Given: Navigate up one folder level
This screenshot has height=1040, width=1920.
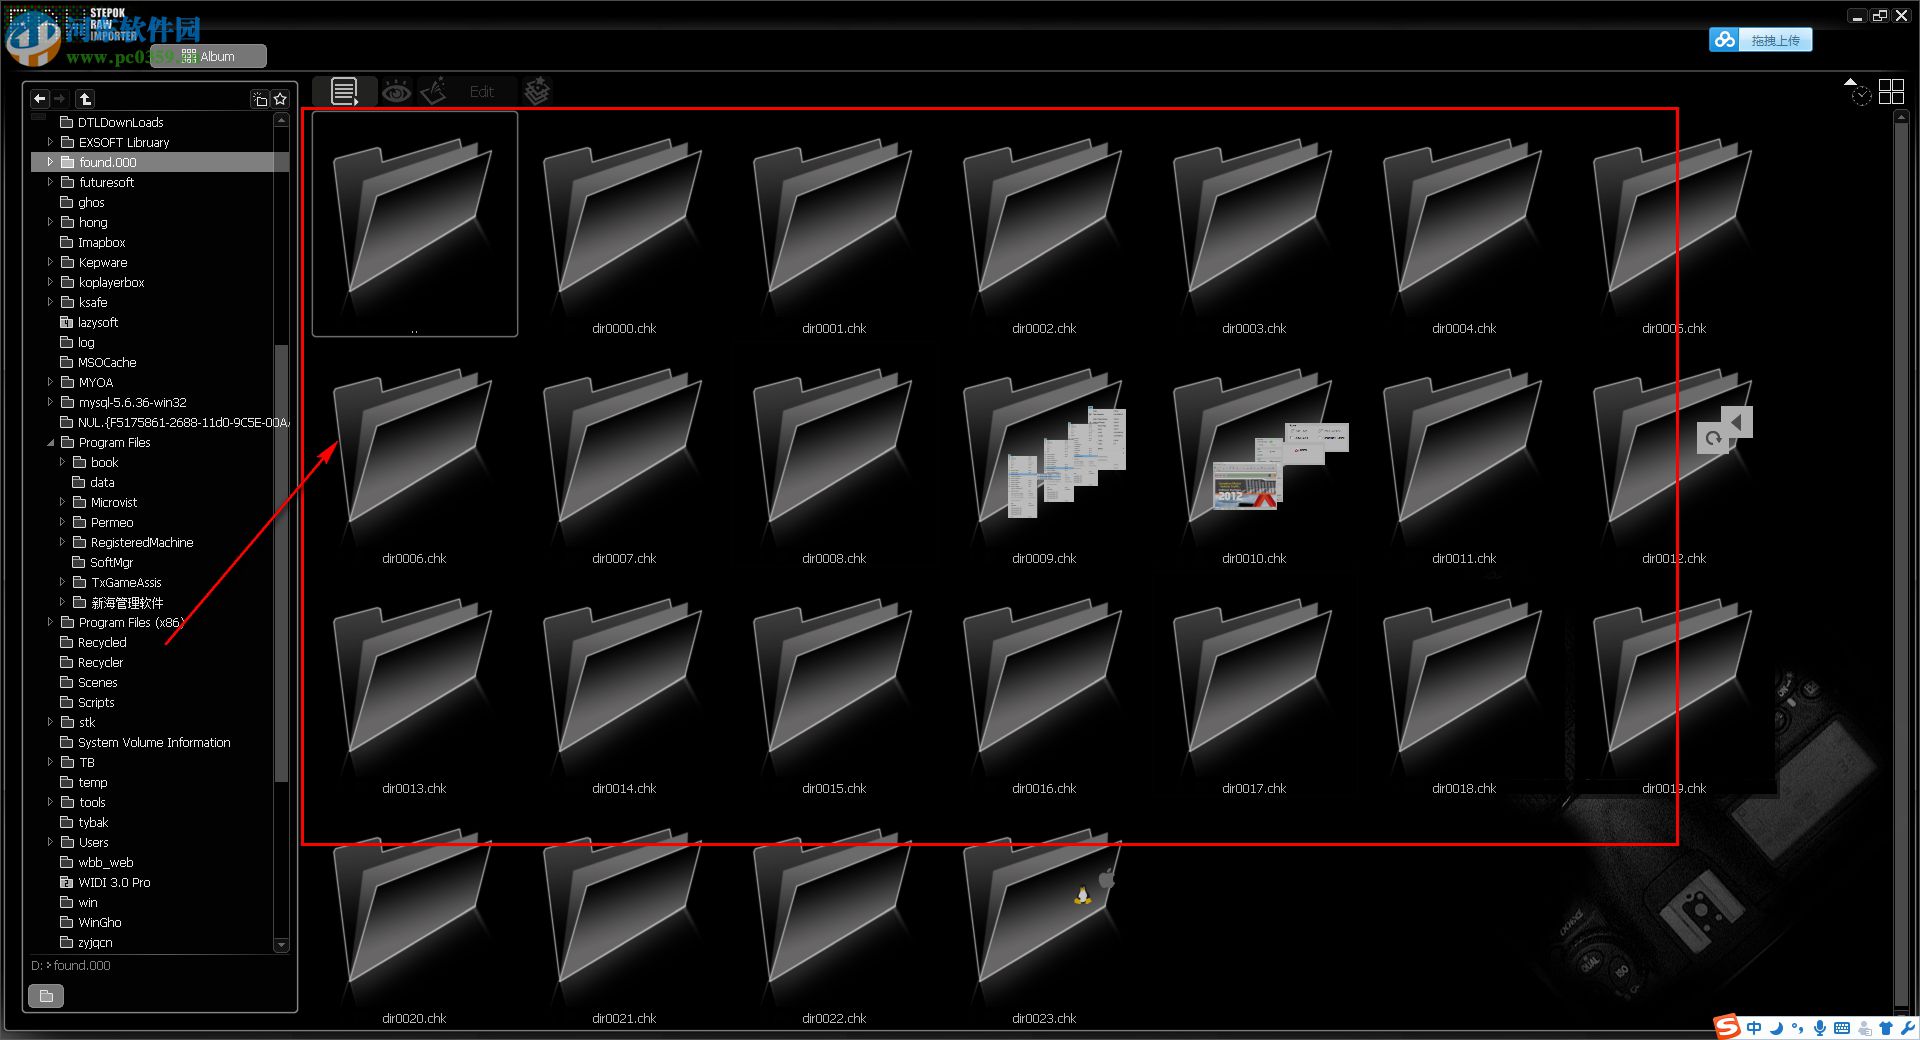Looking at the screenshot, I should point(85,98).
